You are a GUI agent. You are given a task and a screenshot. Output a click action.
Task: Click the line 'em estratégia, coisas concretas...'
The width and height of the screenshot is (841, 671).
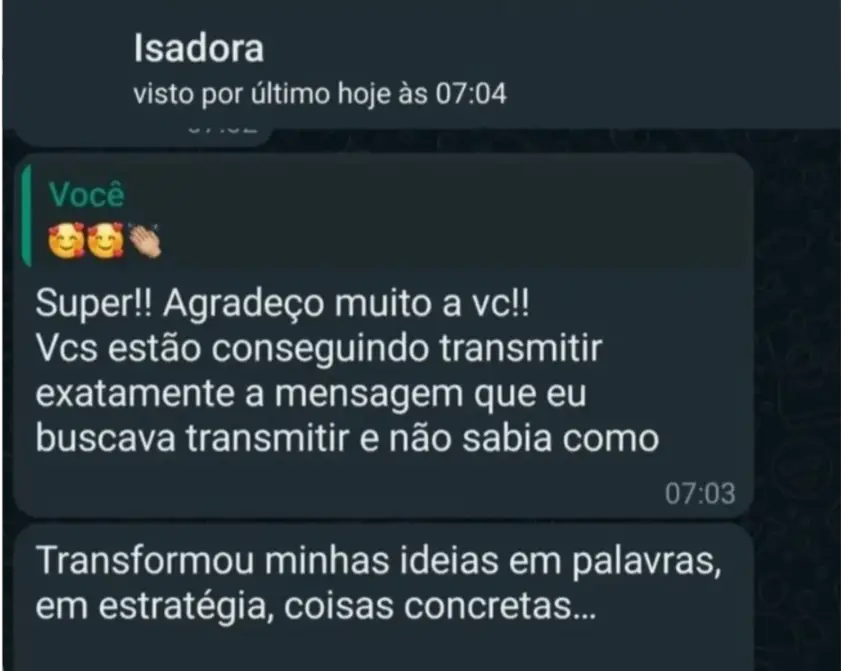click(x=316, y=607)
